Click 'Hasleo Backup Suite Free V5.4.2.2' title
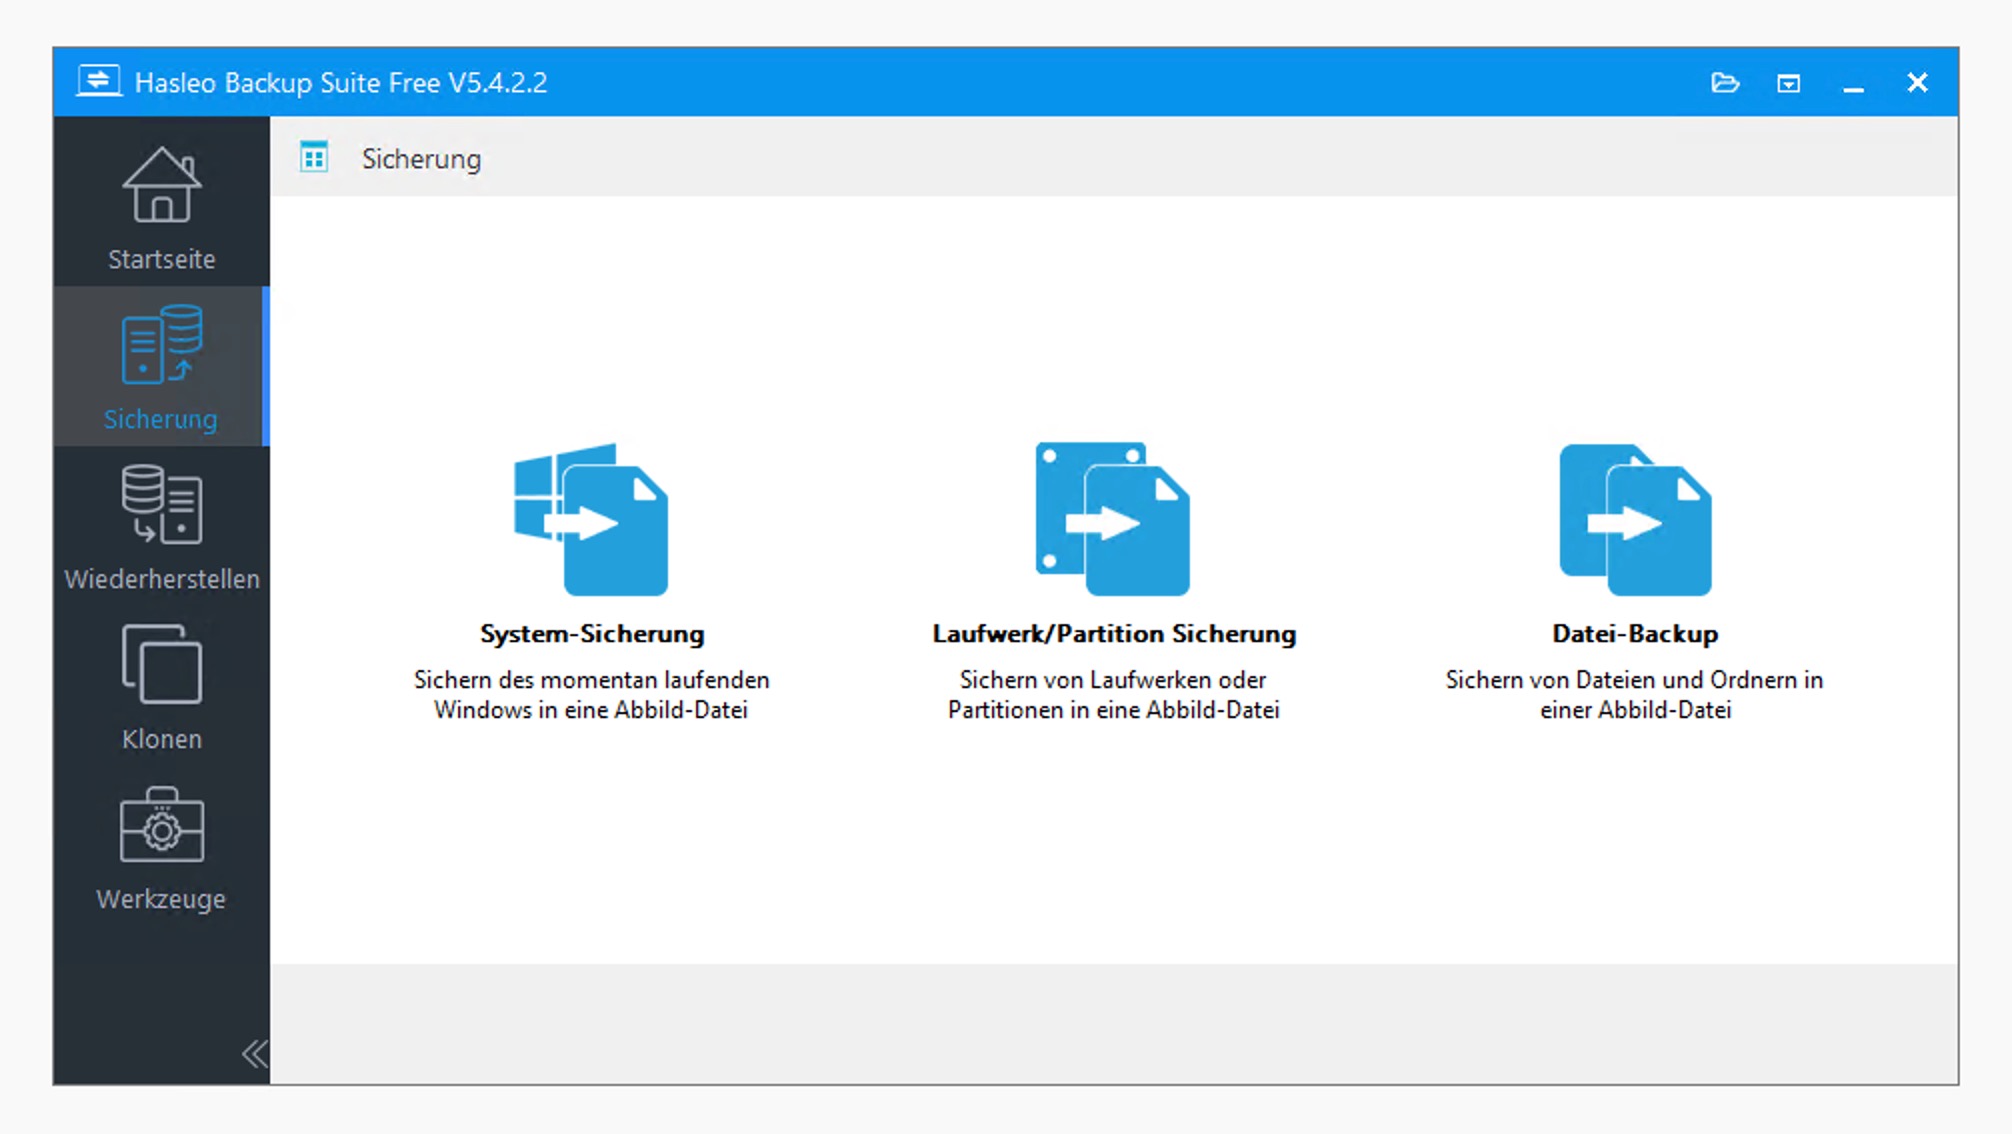The width and height of the screenshot is (2012, 1134). 341,82
